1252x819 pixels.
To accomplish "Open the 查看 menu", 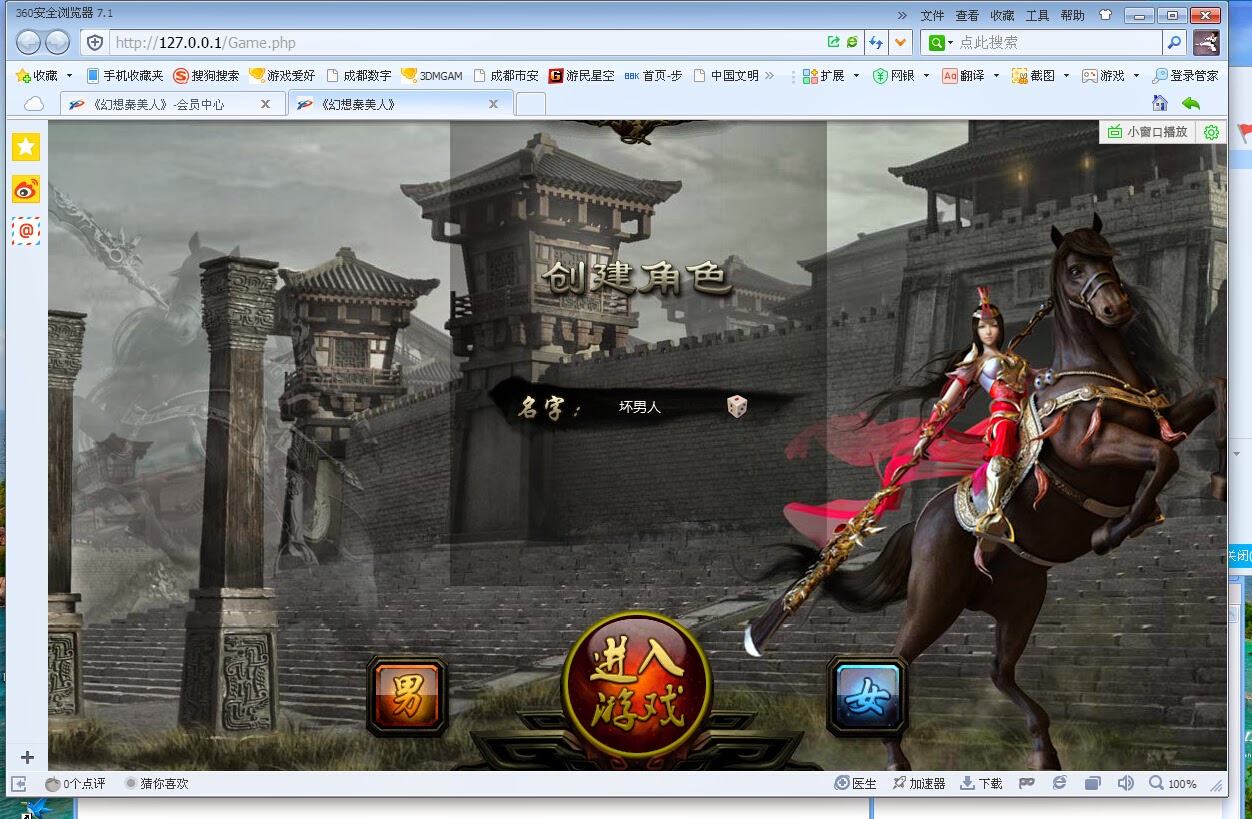I will pyautogui.click(x=967, y=15).
